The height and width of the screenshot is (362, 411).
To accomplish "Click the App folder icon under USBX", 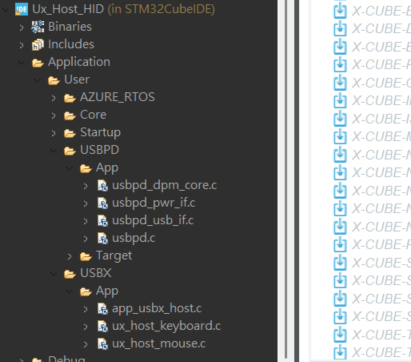I will coord(86,291).
